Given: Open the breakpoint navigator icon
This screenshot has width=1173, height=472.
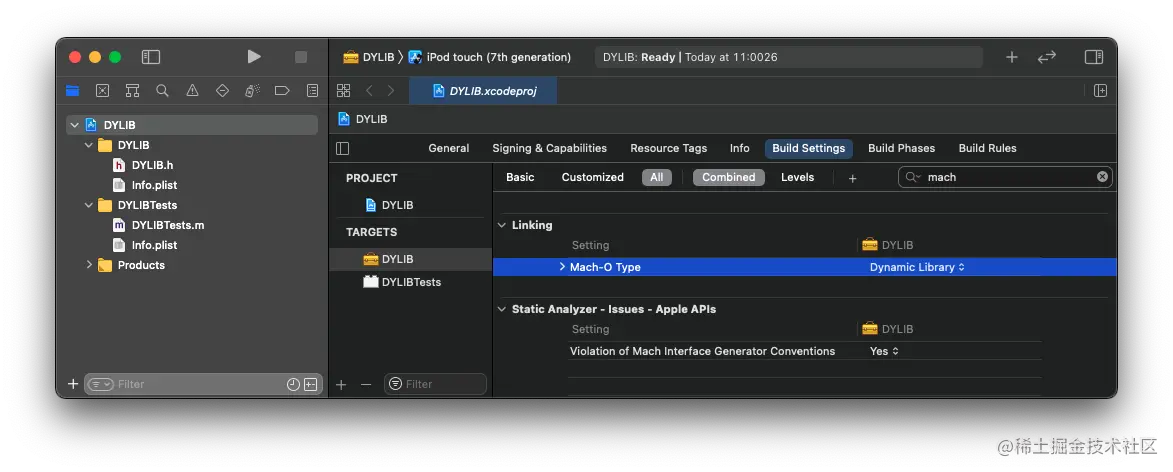Looking at the screenshot, I should click(x=282, y=91).
